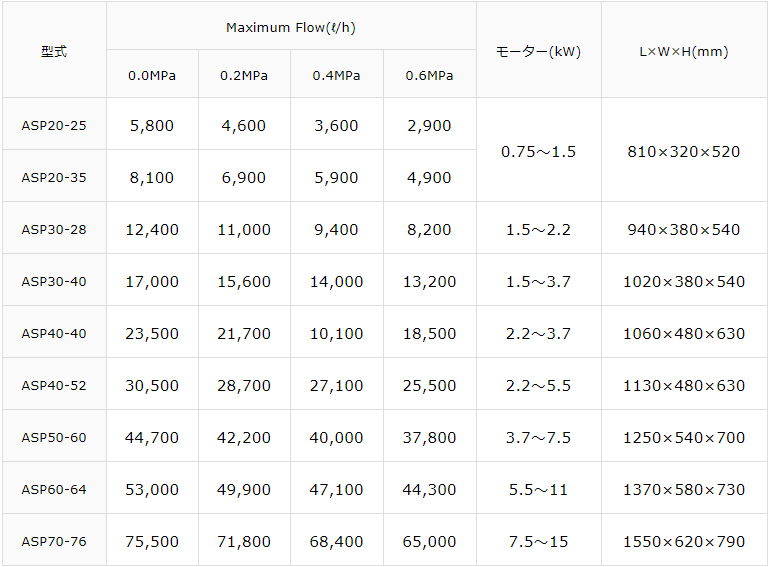Select the 44,700 flow value
The width and height of the screenshot is (772, 567).
pos(152,438)
